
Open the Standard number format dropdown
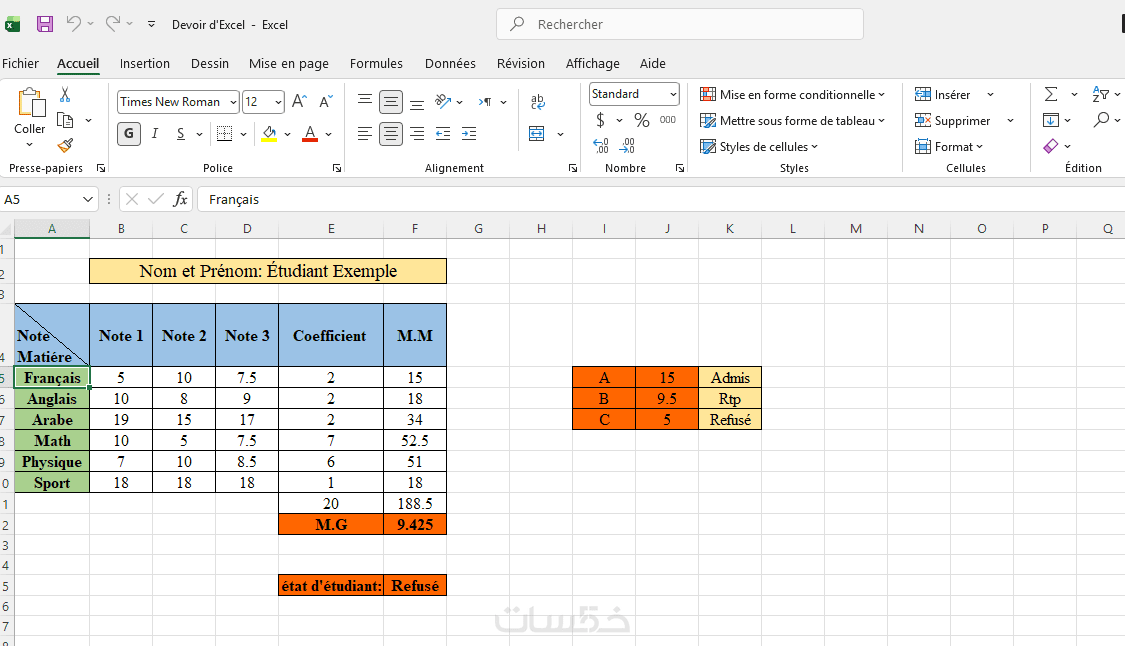point(673,94)
